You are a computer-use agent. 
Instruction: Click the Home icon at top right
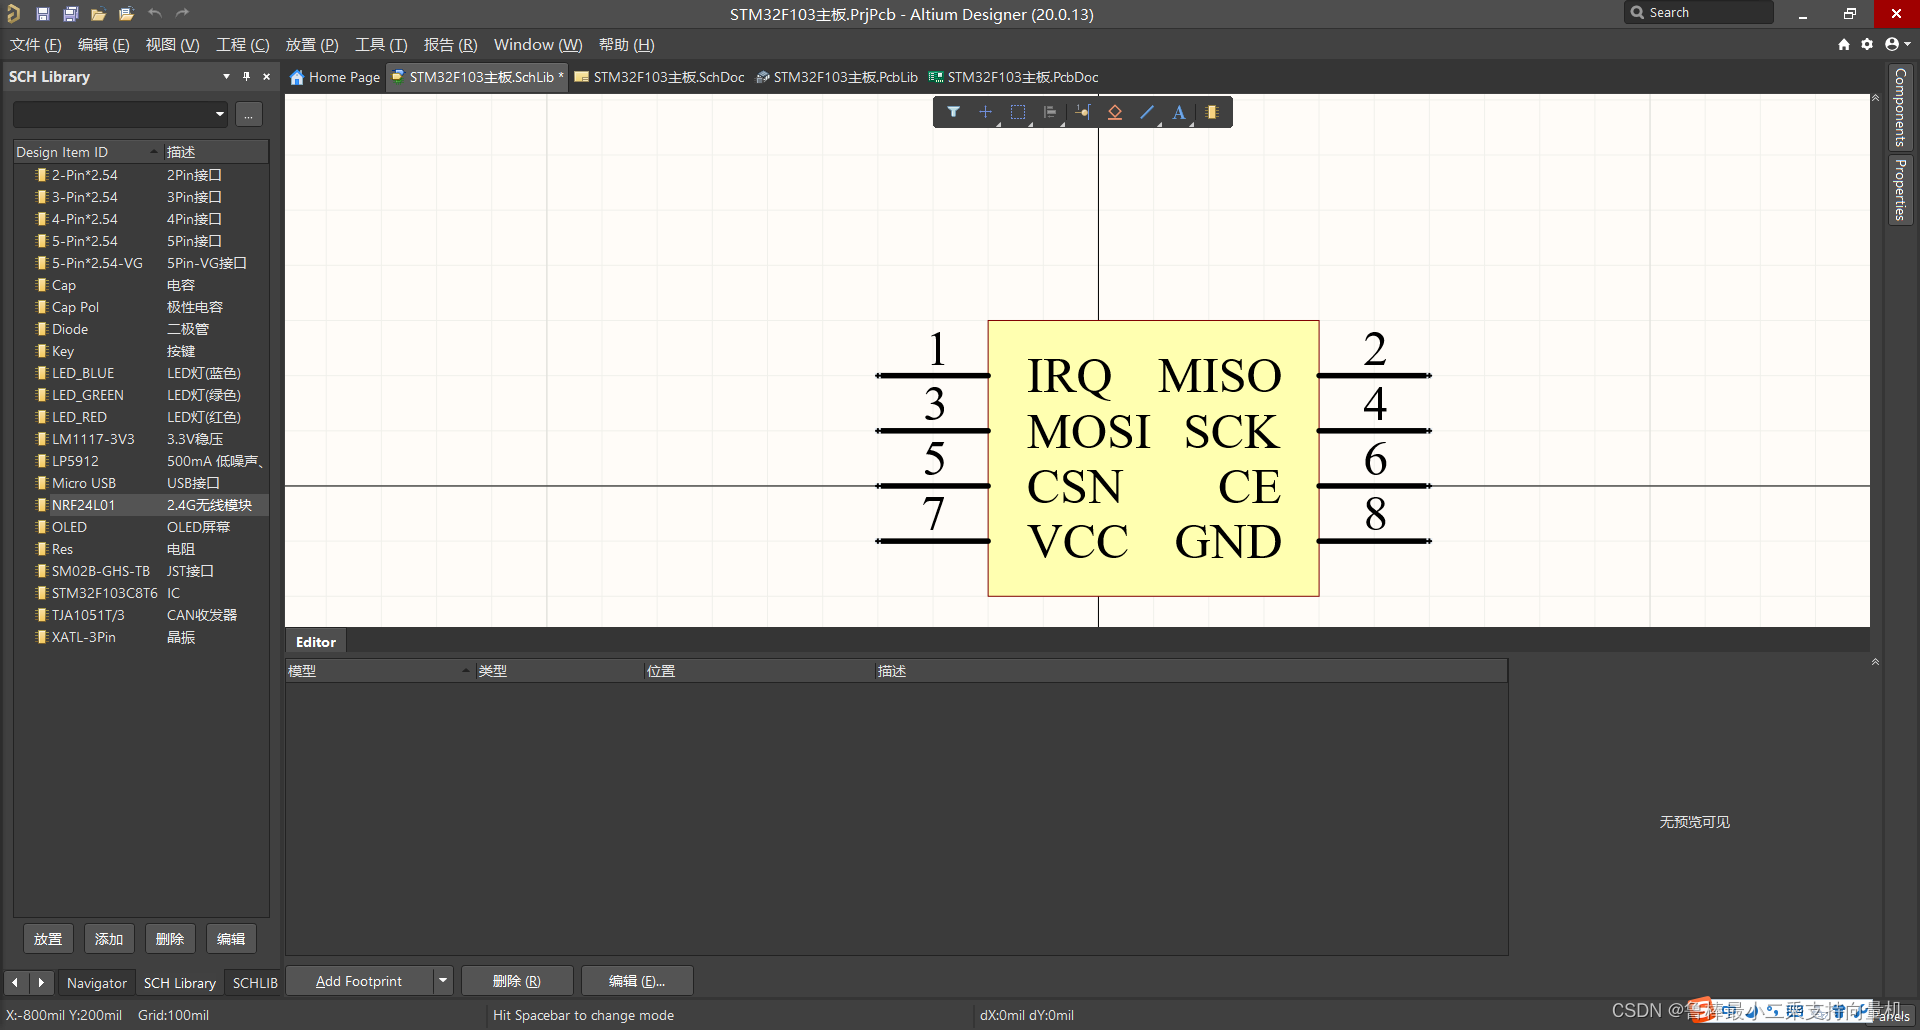1844,44
